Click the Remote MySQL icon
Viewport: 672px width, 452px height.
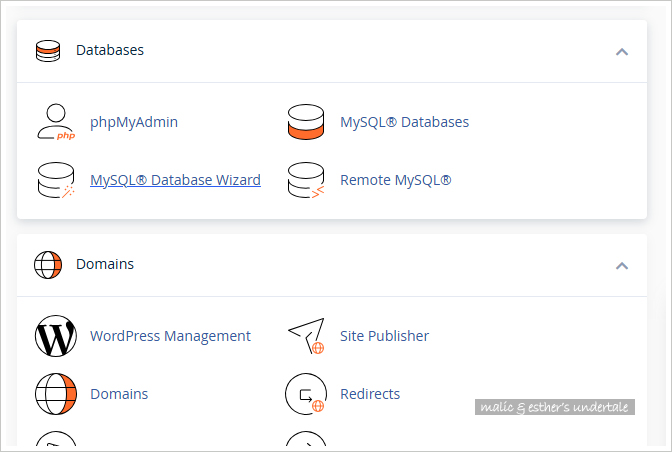306,181
